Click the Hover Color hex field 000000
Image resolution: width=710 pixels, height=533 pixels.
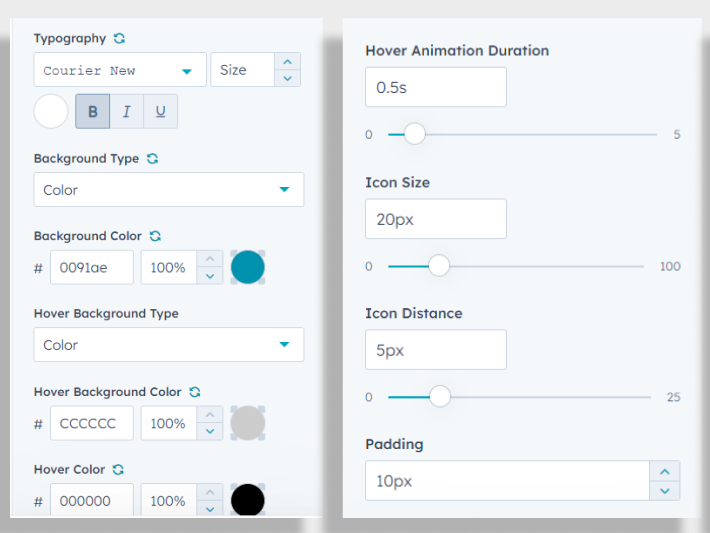point(92,500)
